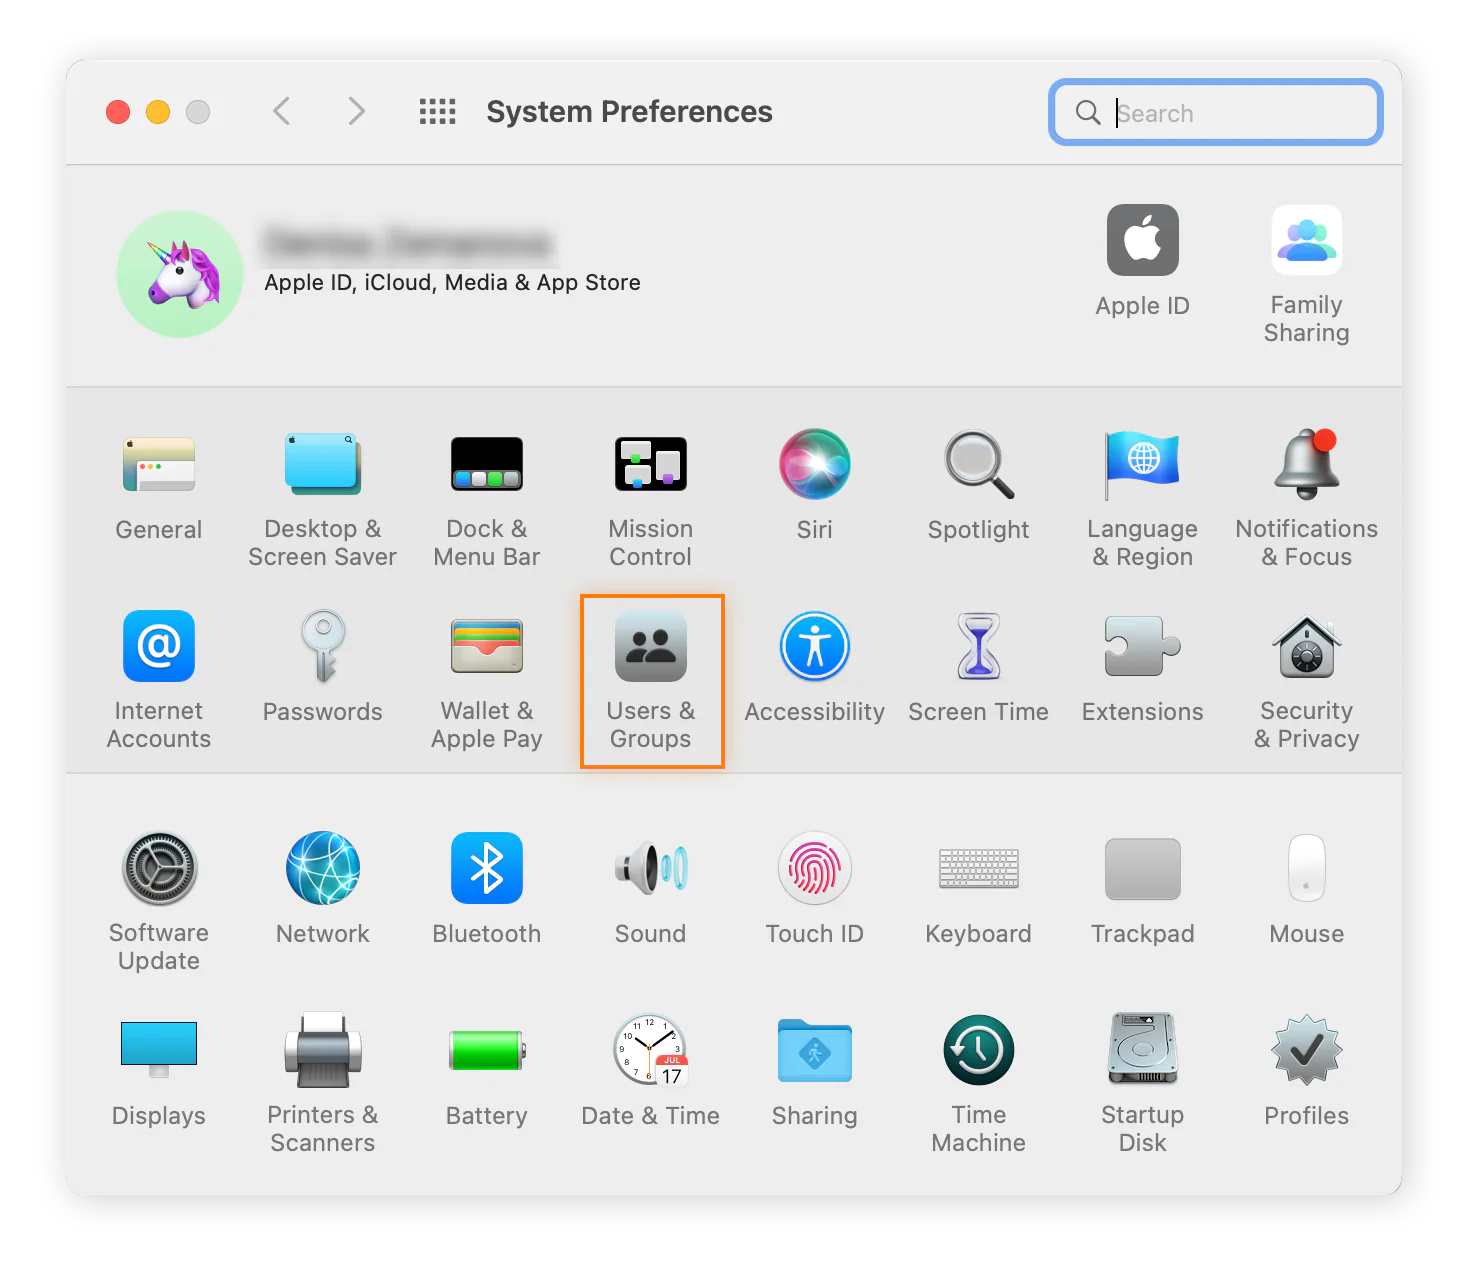Open Apple ID settings

pos(1142,255)
